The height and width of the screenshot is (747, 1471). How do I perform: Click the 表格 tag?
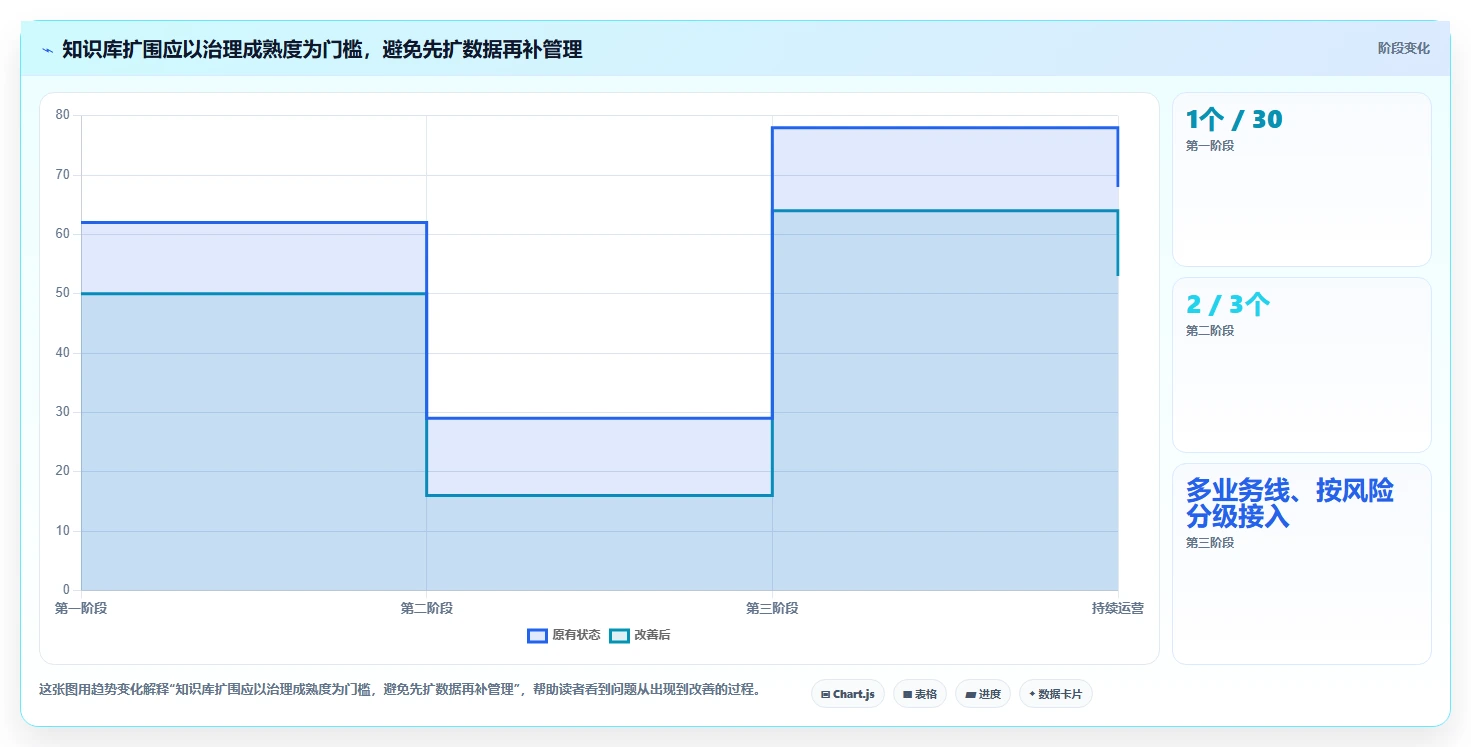click(x=919, y=694)
